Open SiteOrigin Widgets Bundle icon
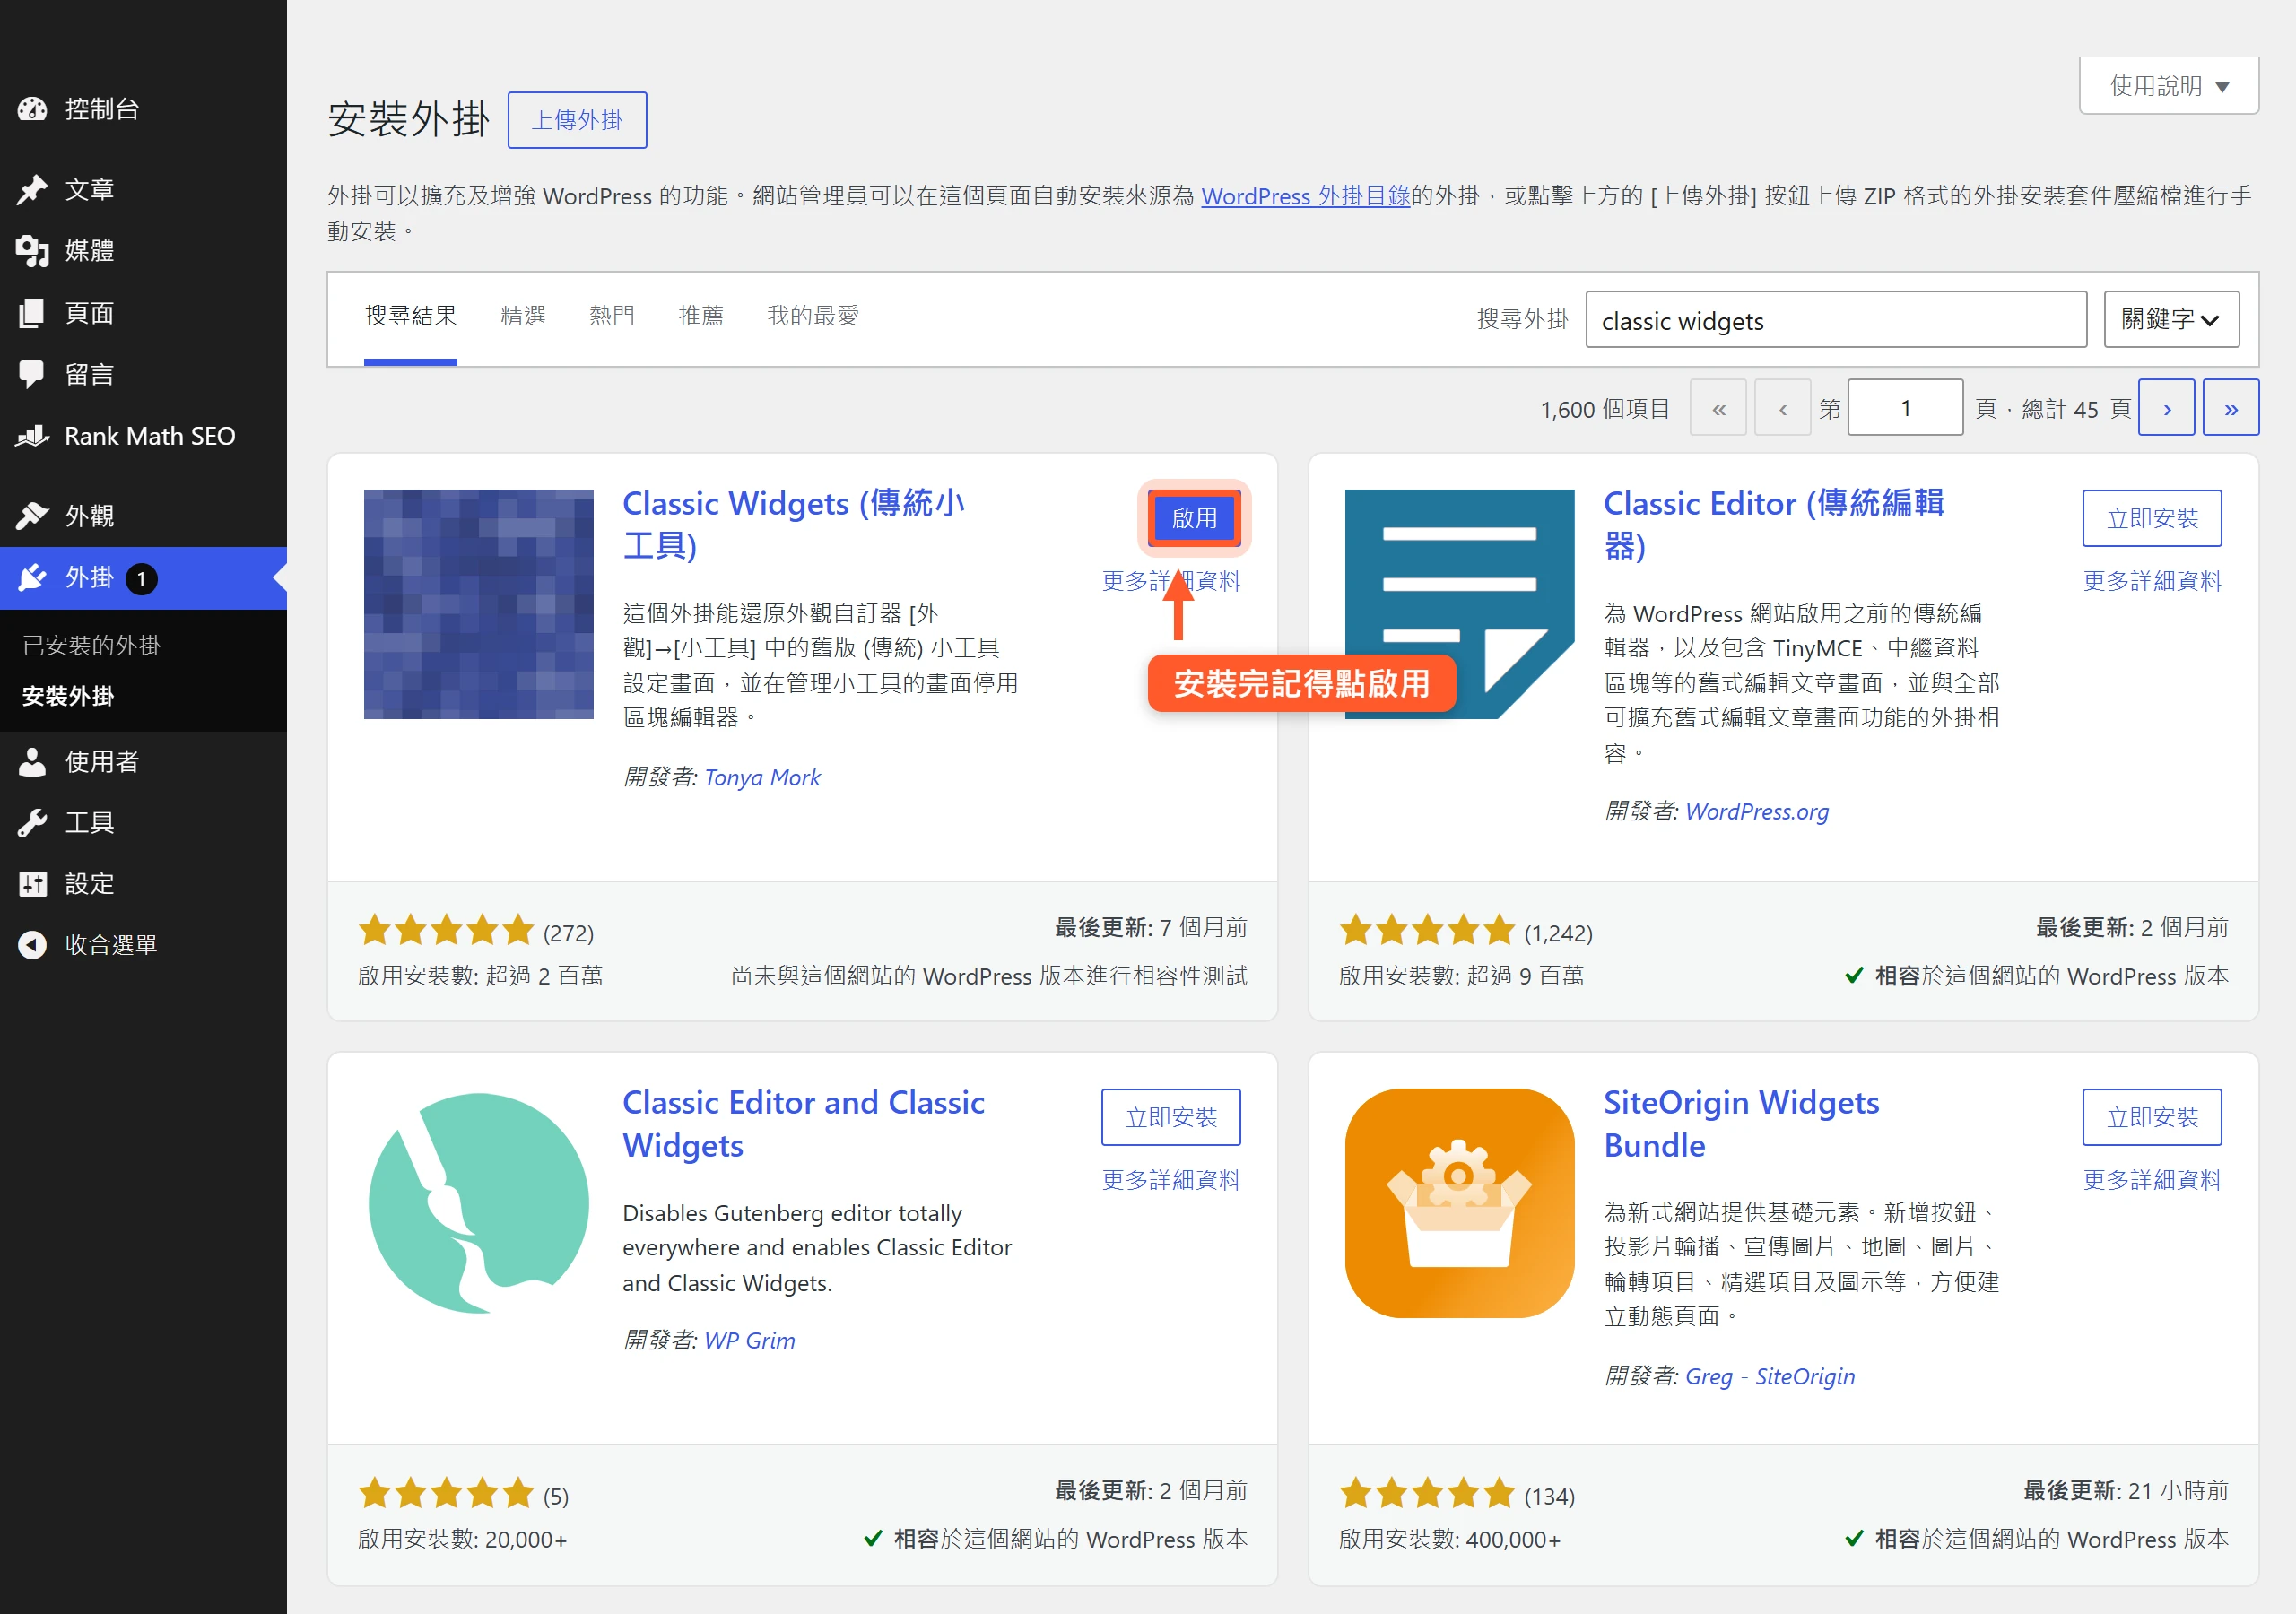 pos(1459,1203)
